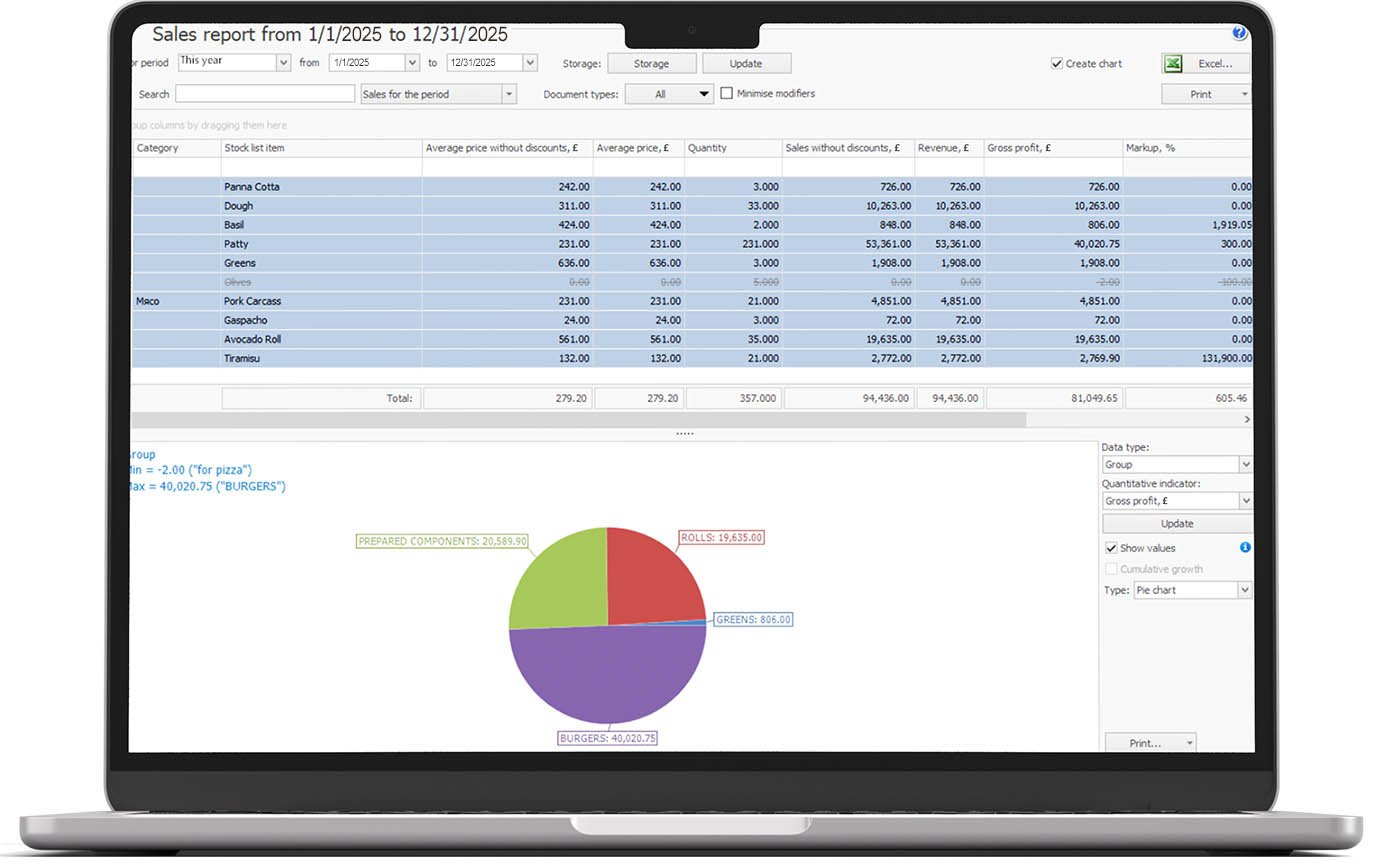Enable Minimise modifiers
Screen dimensions: 1383x864
[725, 93]
